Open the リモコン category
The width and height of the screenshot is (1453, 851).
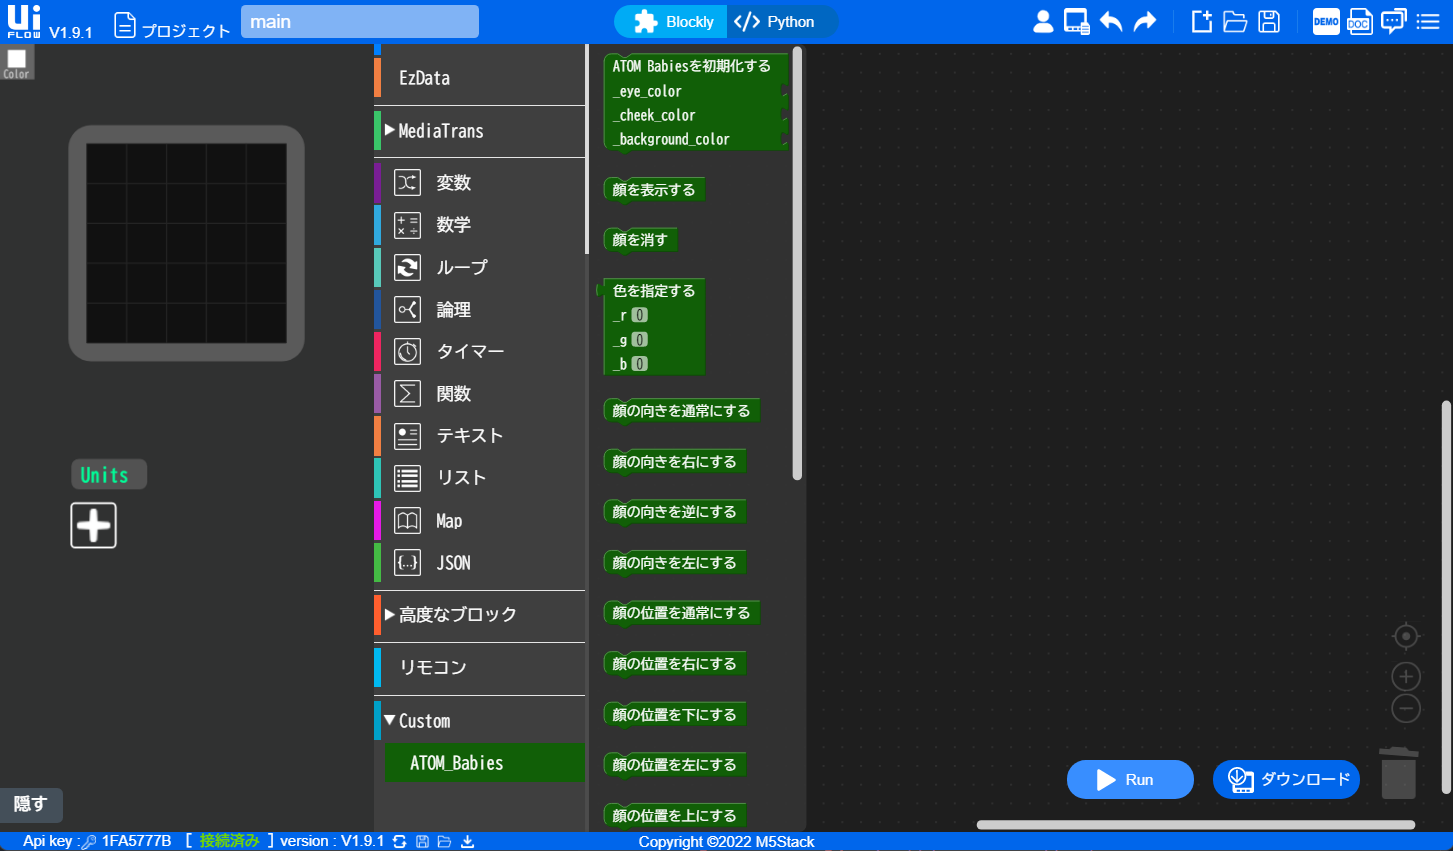pos(480,667)
